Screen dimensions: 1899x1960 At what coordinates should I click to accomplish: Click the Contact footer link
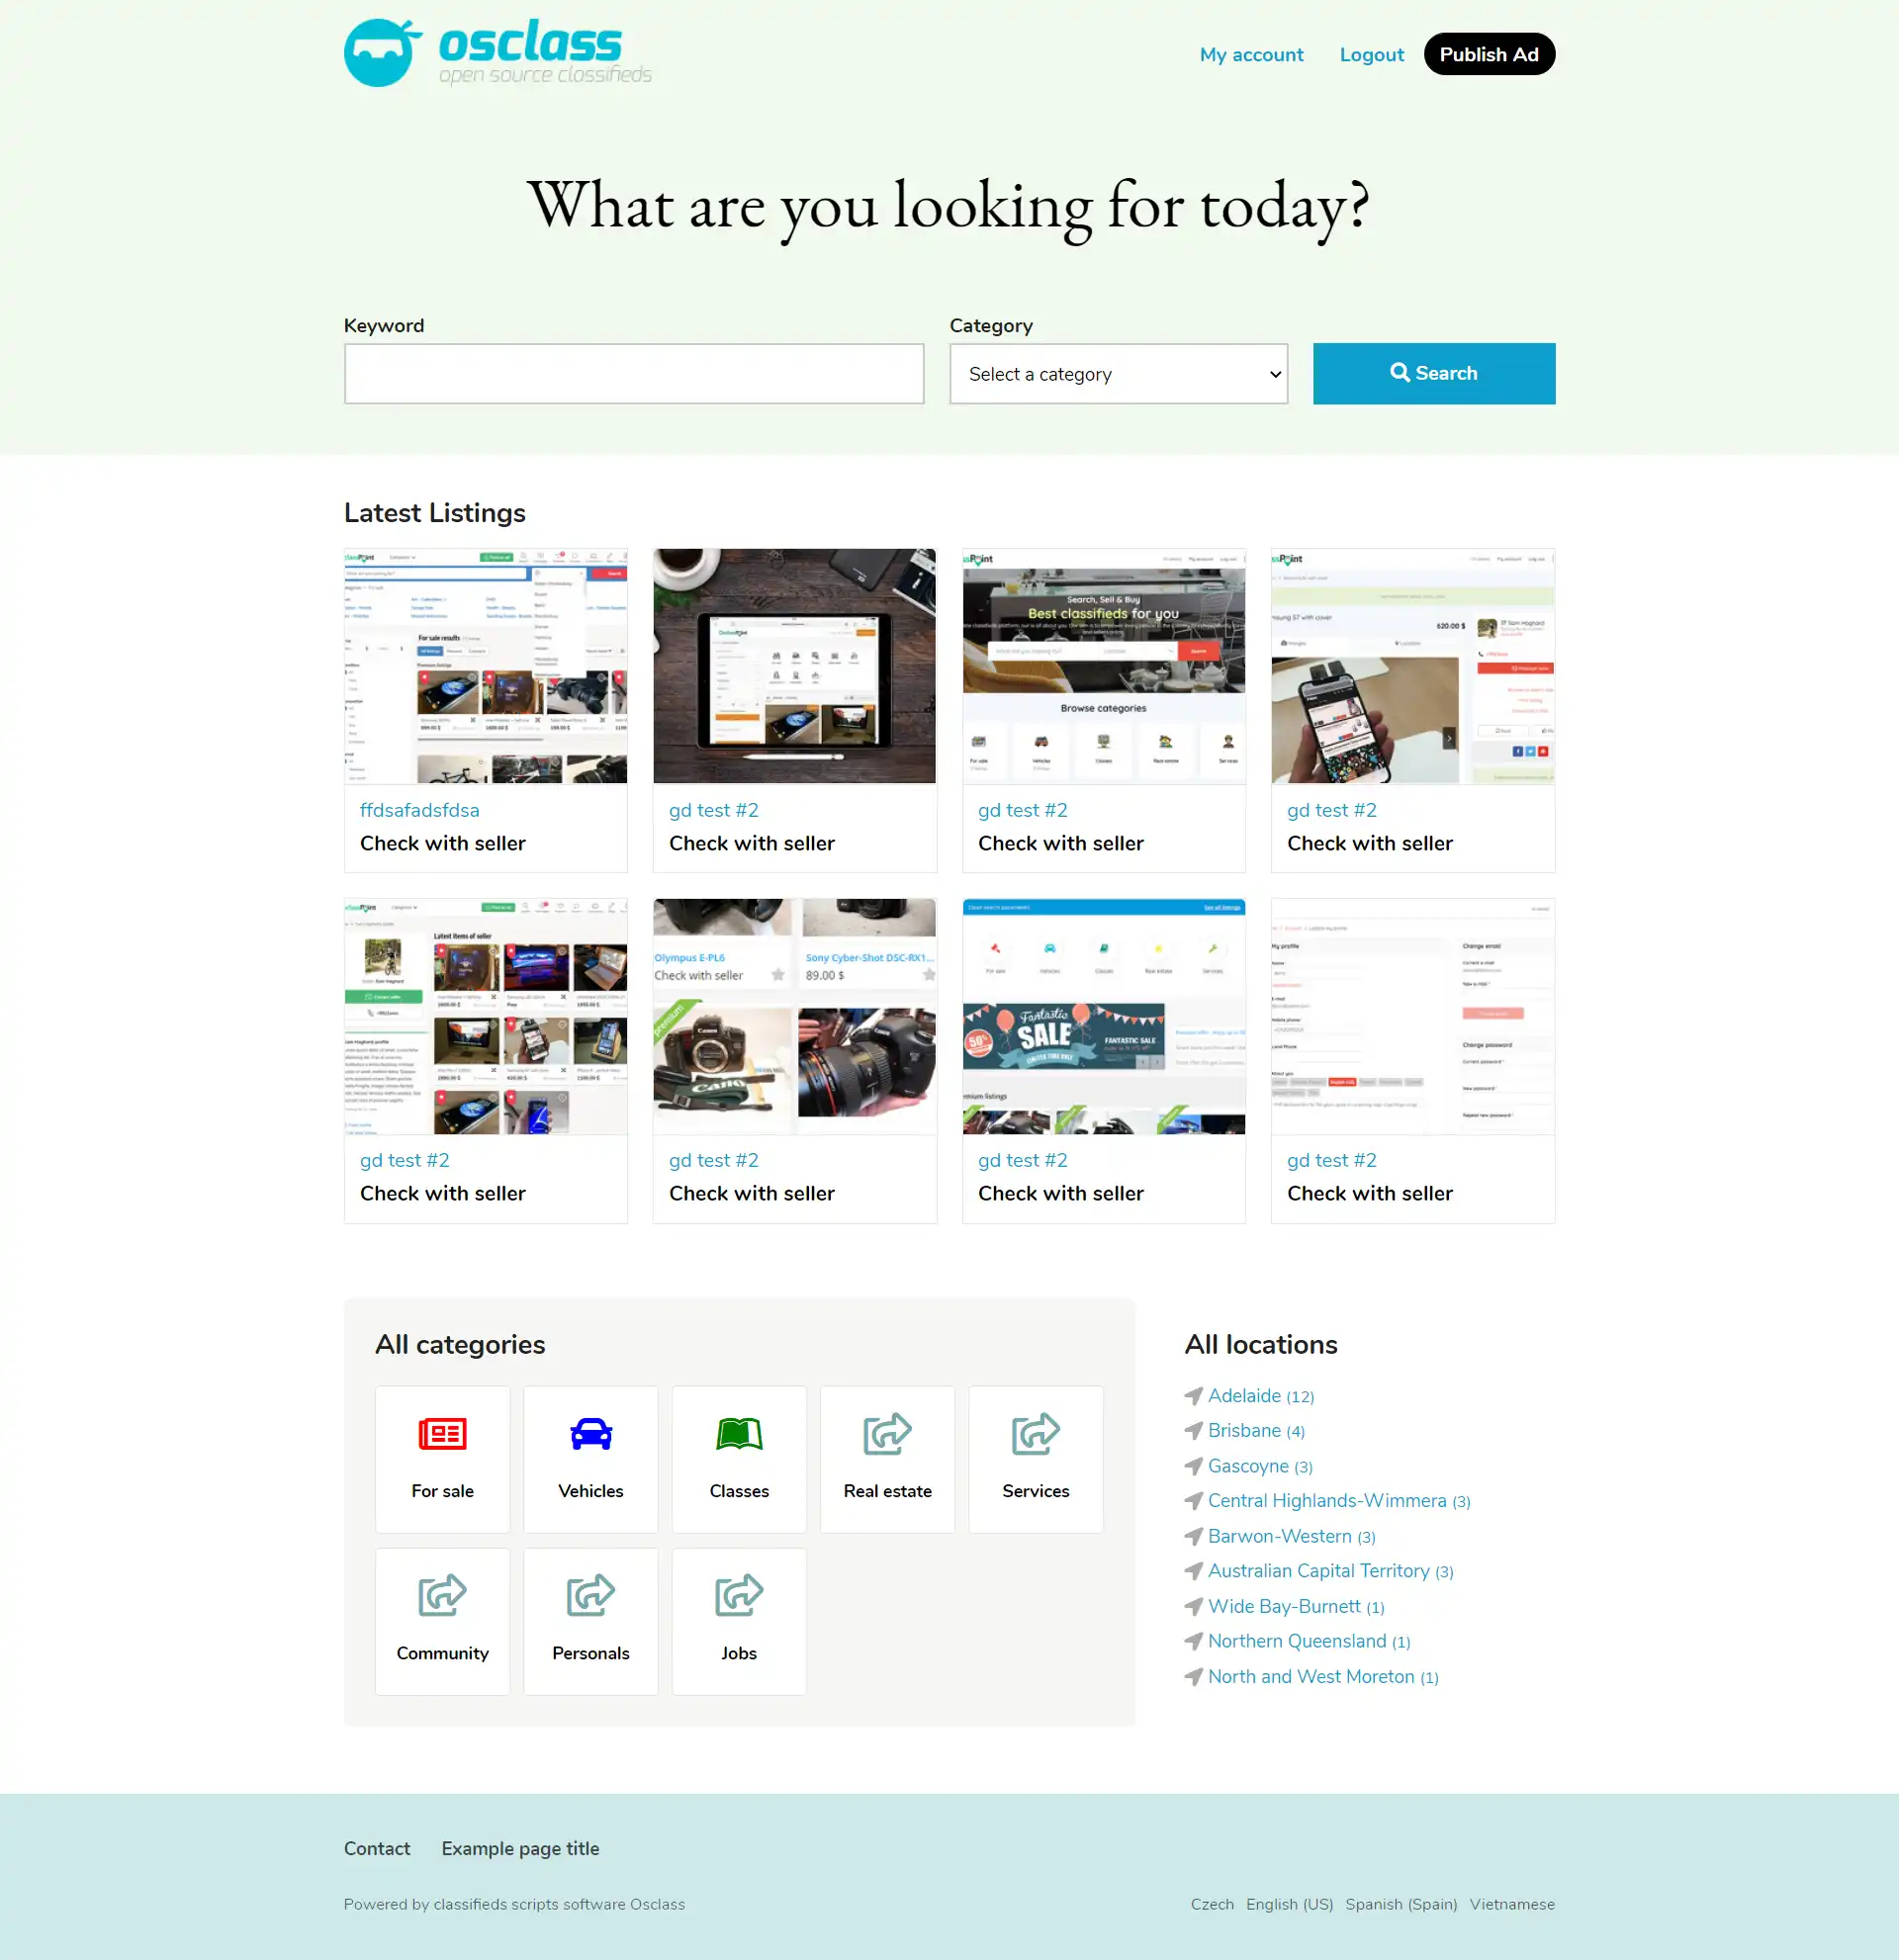(x=378, y=1848)
